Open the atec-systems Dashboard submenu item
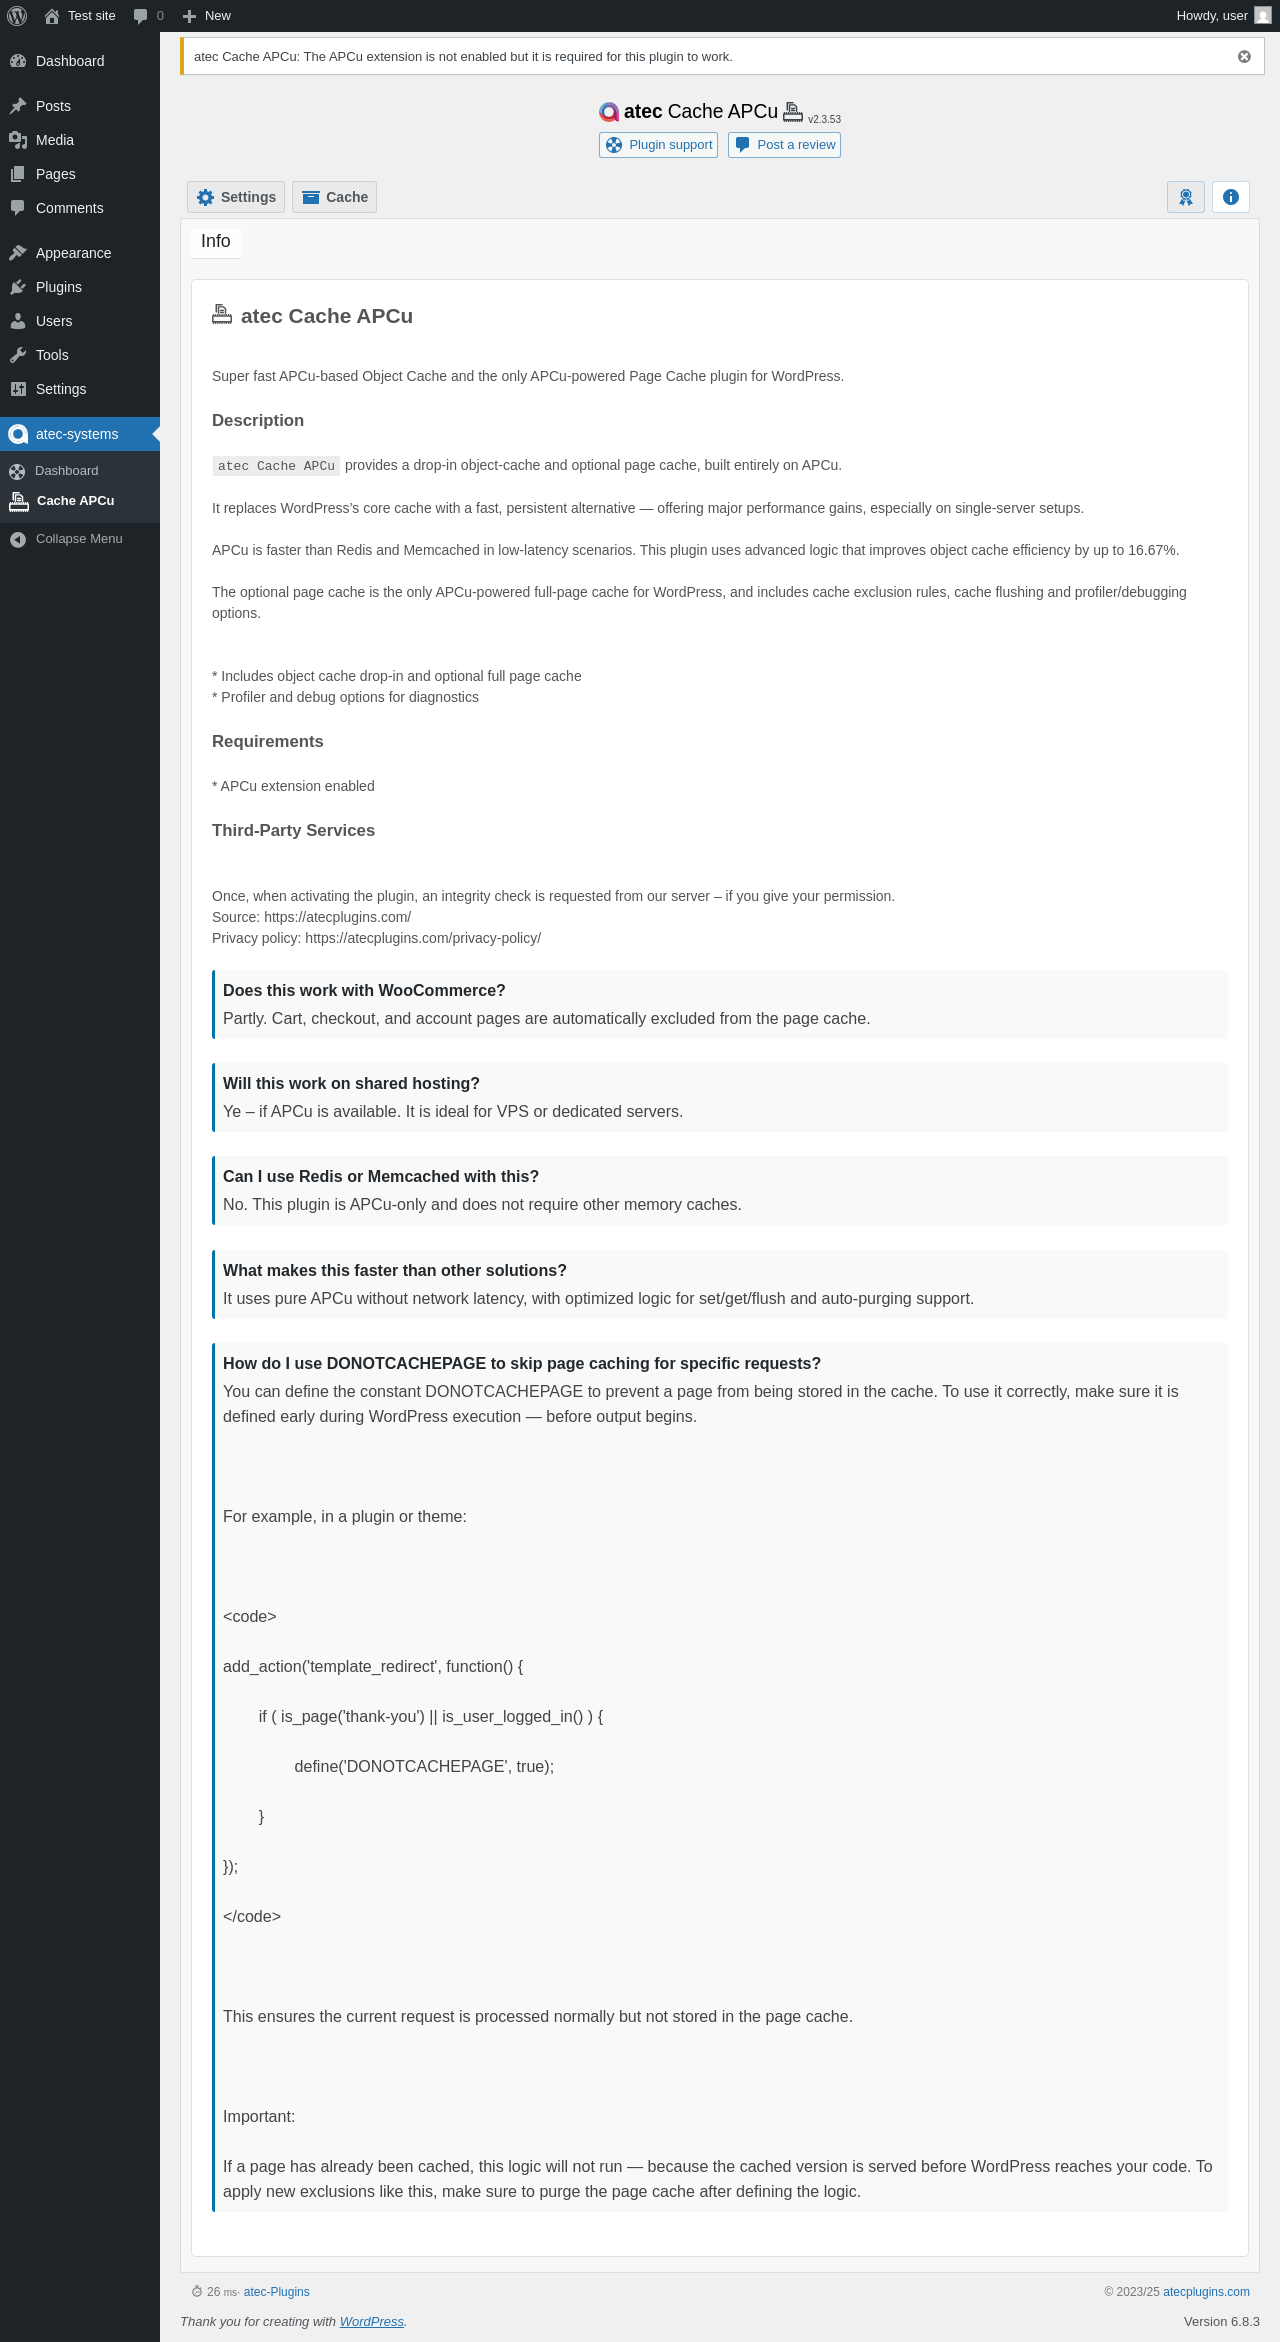The width and height of the screenshot is (1280, 2342). (66, 471)
